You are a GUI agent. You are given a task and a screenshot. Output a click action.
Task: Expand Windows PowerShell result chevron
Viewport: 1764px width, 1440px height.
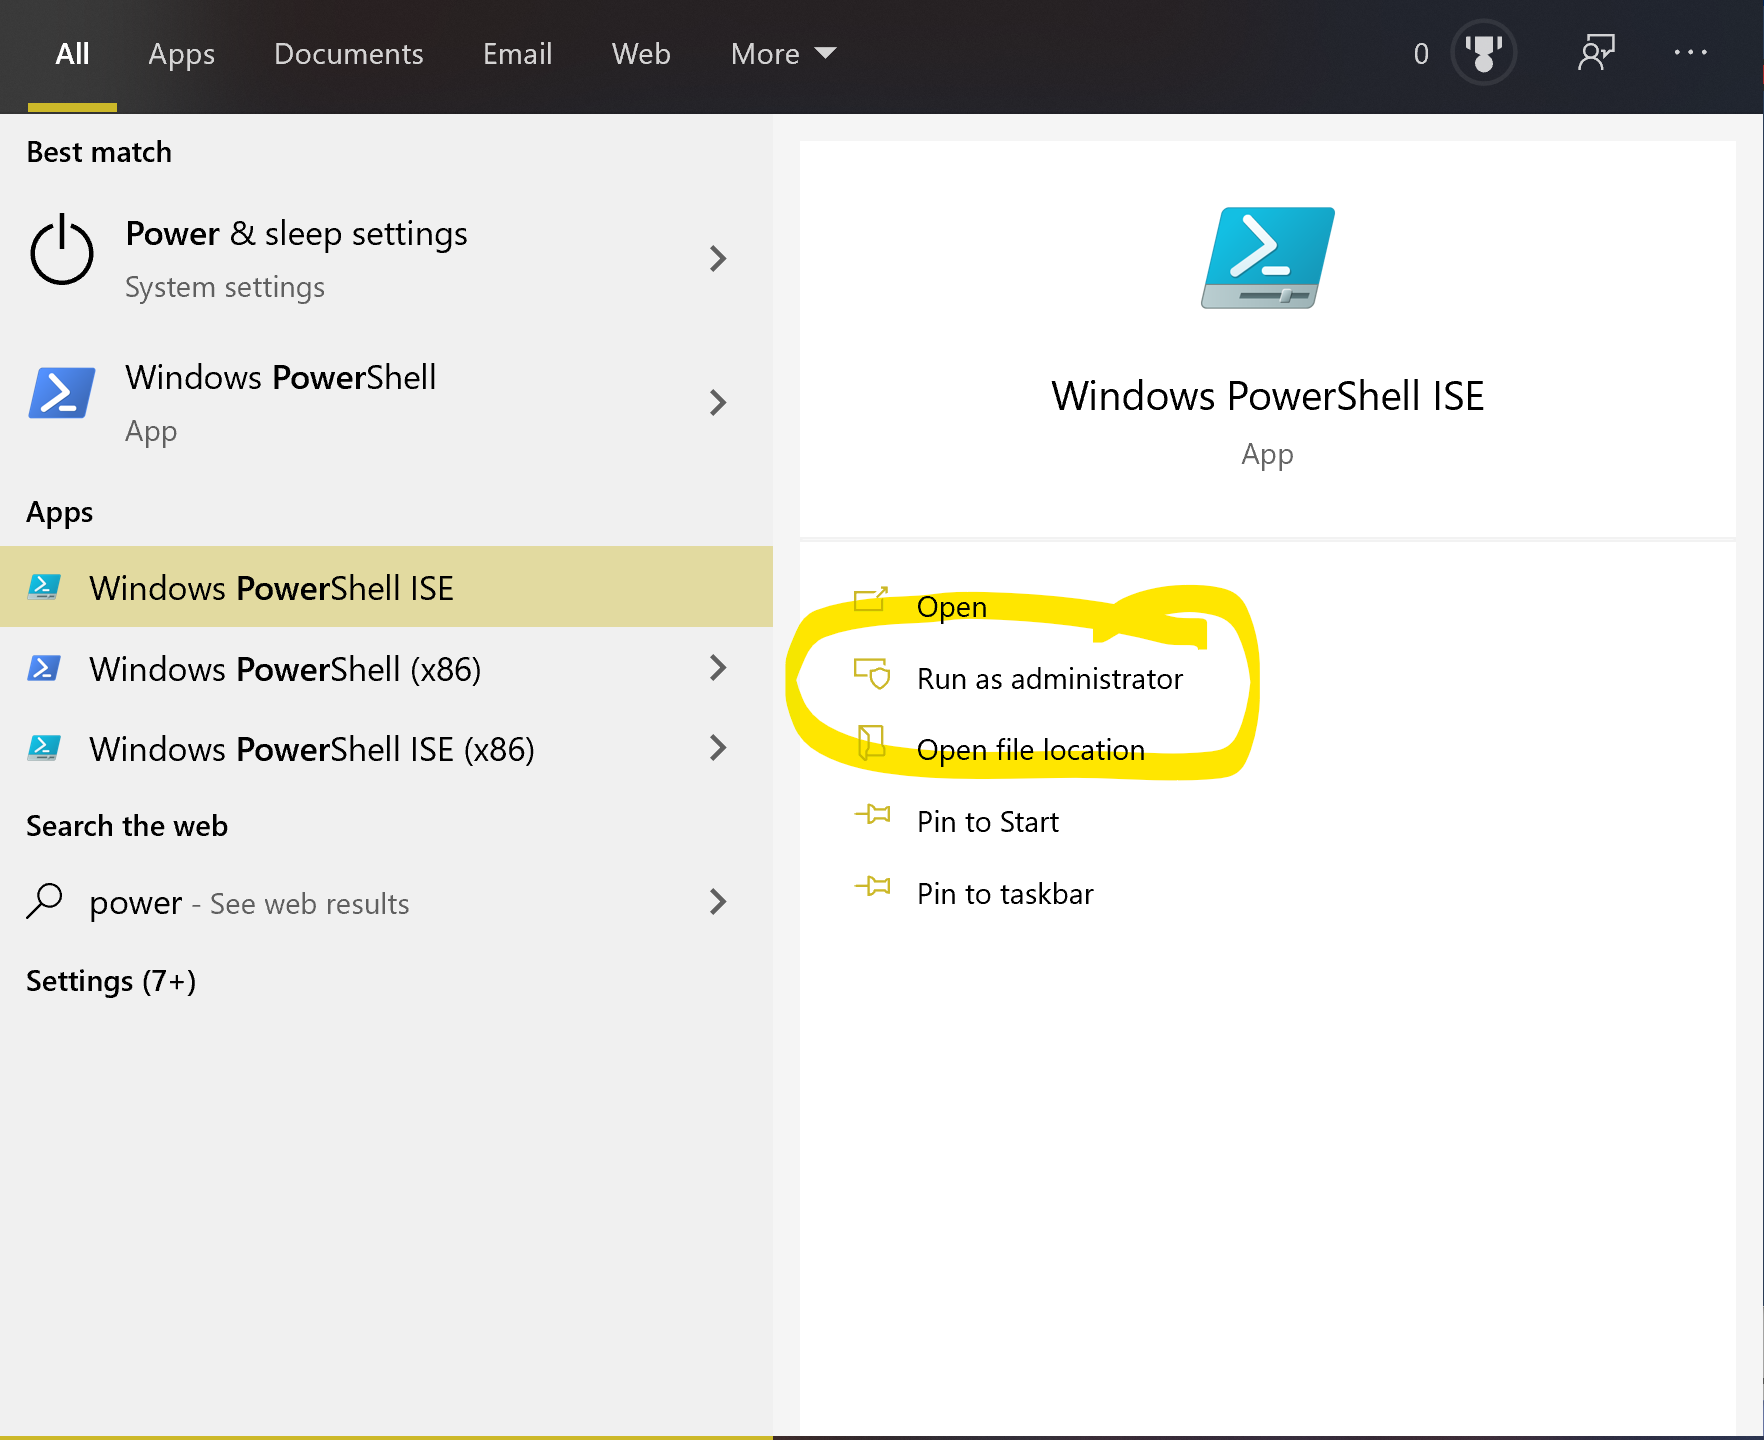tap(717, 403)
